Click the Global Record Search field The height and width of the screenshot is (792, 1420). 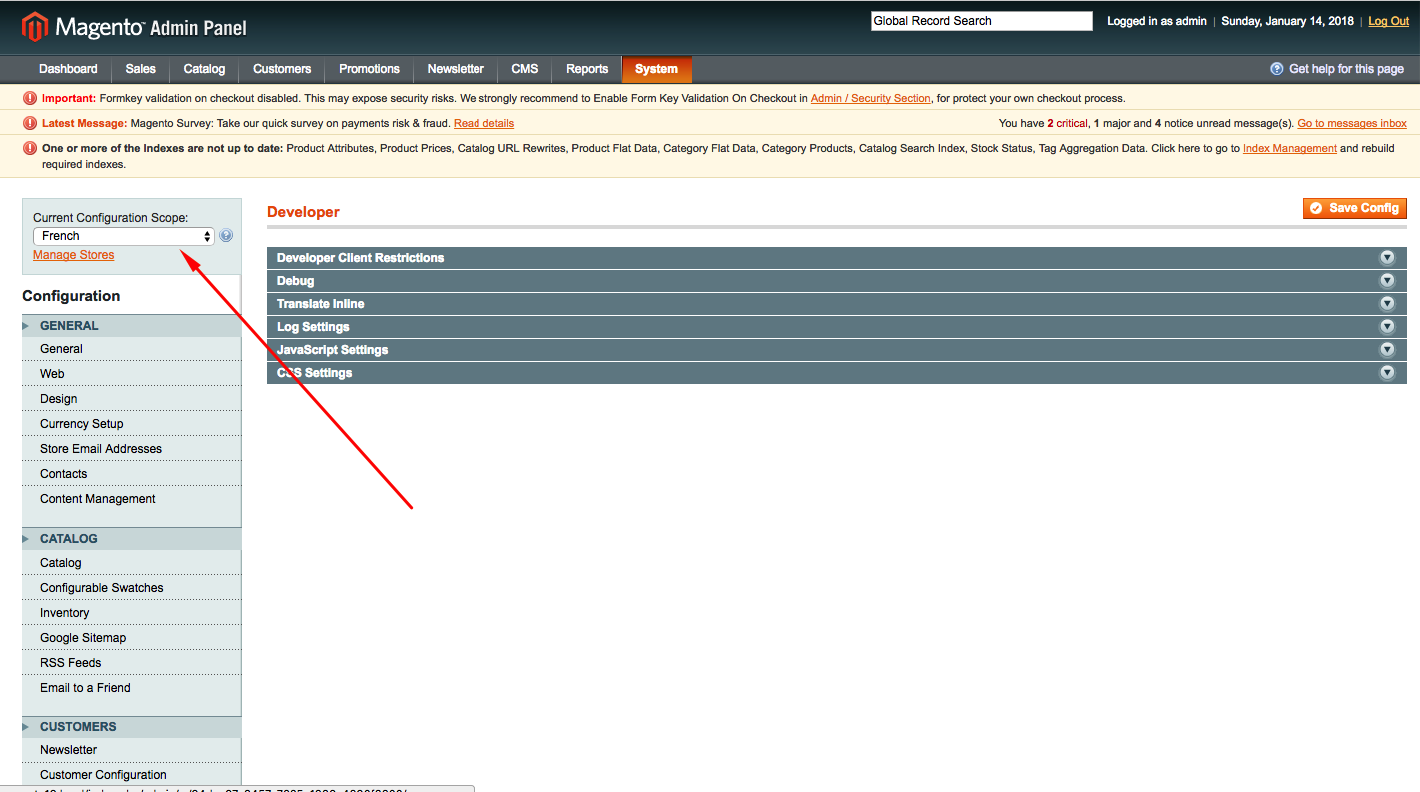click(980, 20)
